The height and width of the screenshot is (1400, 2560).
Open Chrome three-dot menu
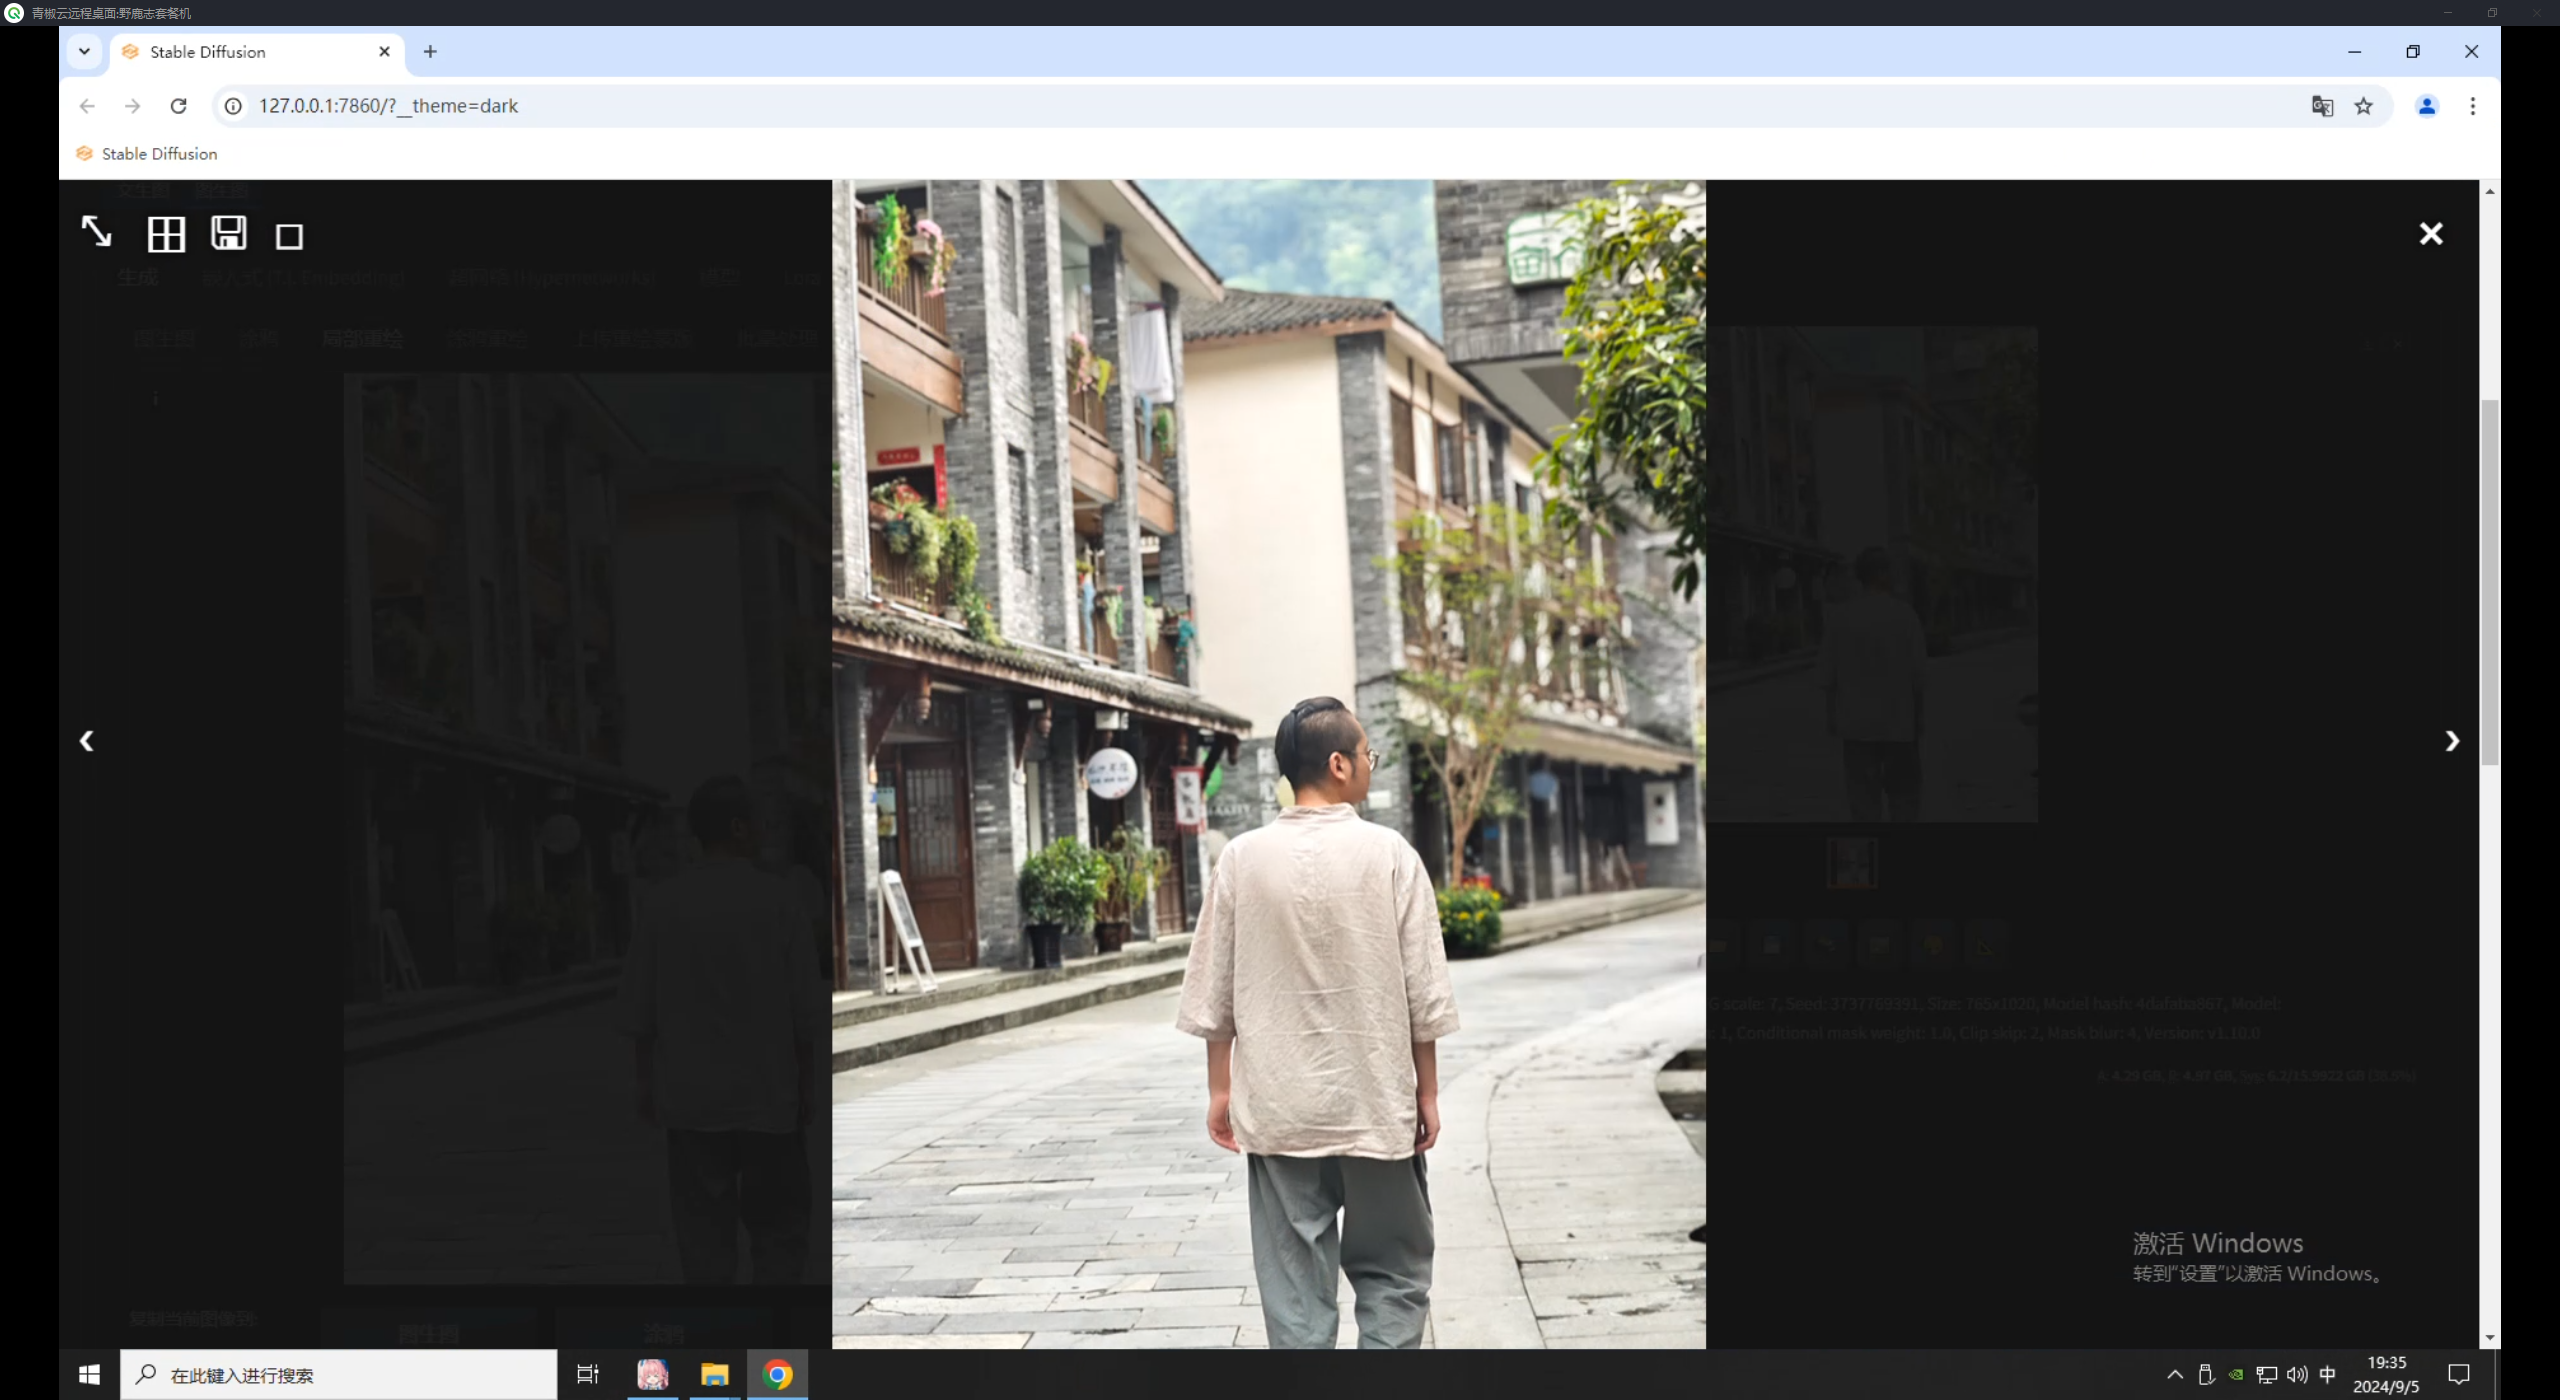2472,106
